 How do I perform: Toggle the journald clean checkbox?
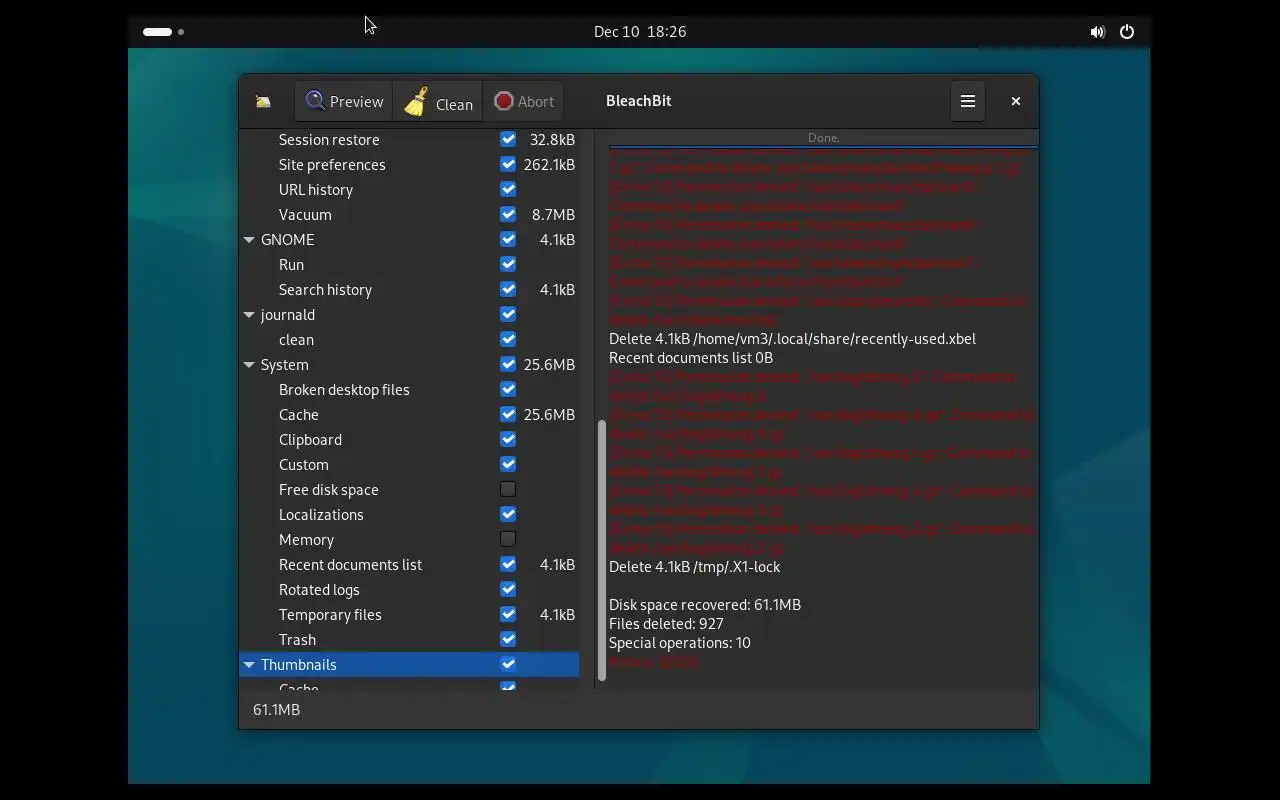508,340
